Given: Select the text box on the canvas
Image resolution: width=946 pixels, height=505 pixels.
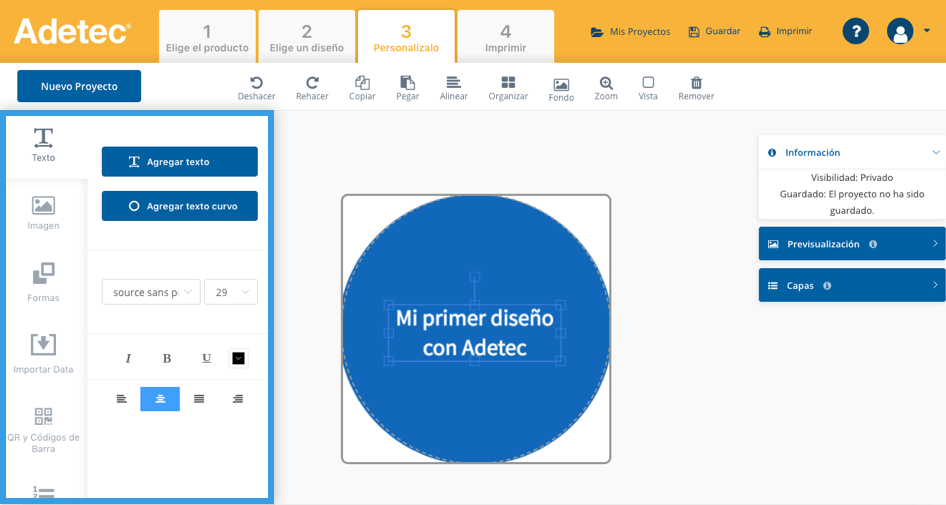Looking at the screenshot, I should click(475, 333).
